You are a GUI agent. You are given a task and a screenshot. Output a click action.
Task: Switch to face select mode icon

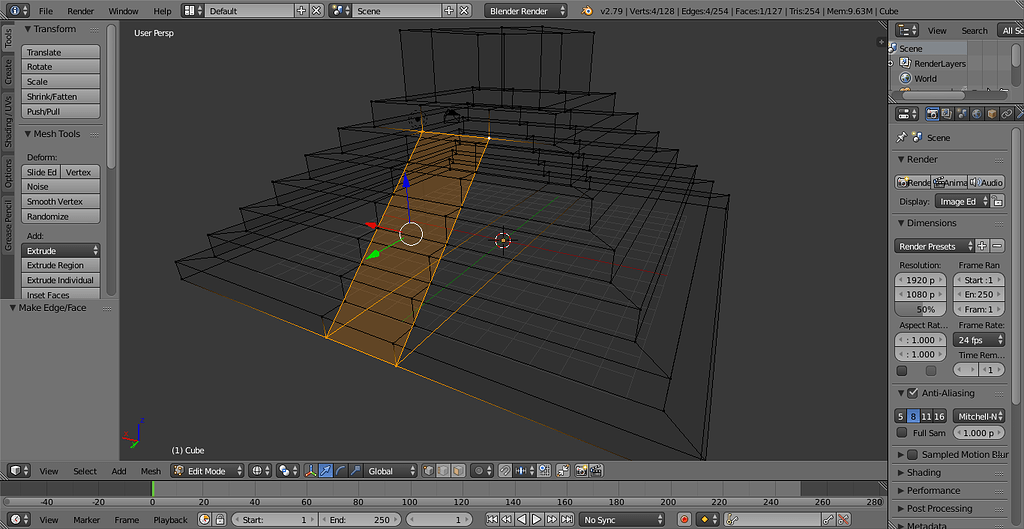(457, 470)
